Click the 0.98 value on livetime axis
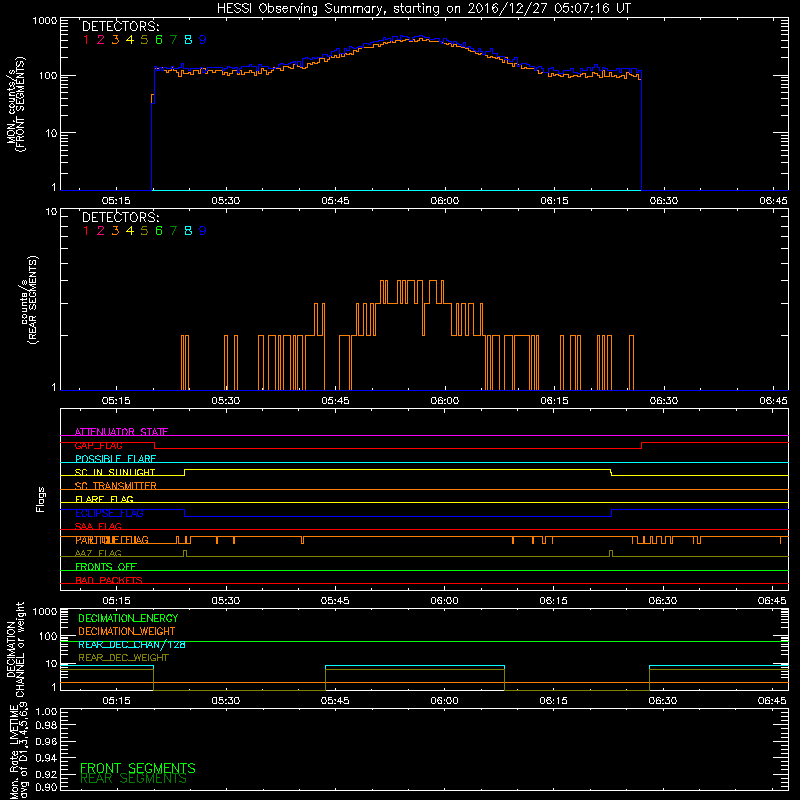 click(46, 726)
